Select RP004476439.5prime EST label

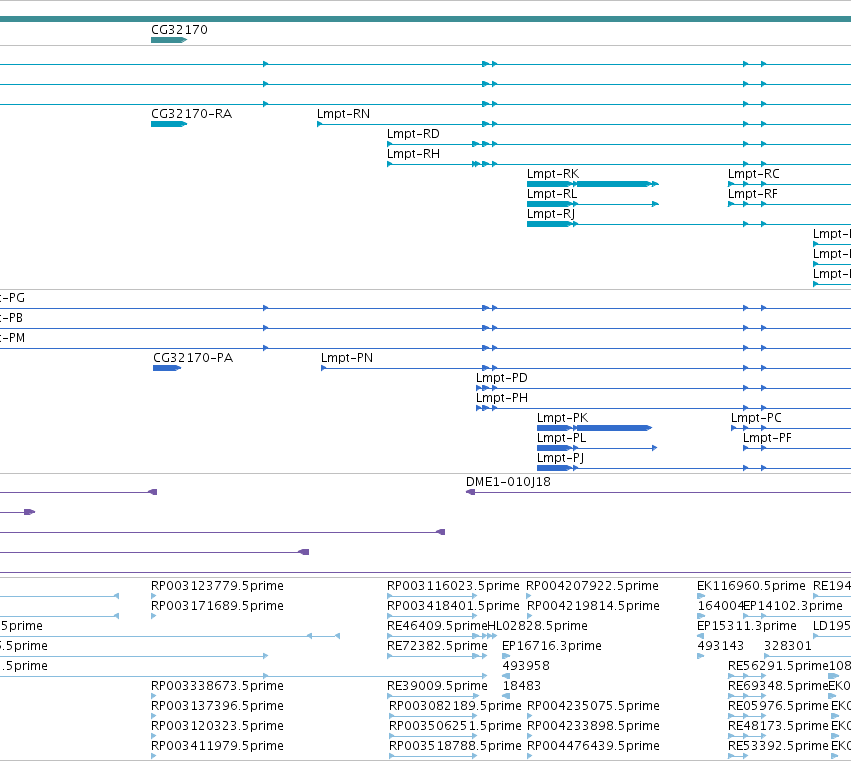593,746
